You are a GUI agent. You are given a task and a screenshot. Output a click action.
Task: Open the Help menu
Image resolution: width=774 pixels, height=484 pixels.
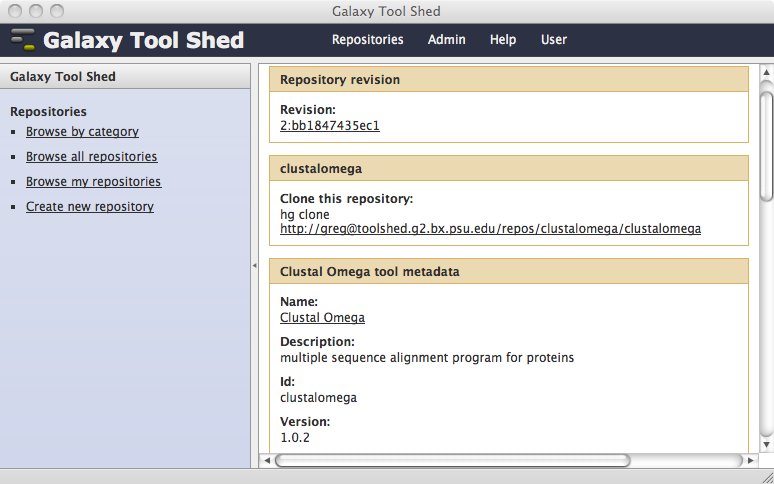(x=503, y=39)
